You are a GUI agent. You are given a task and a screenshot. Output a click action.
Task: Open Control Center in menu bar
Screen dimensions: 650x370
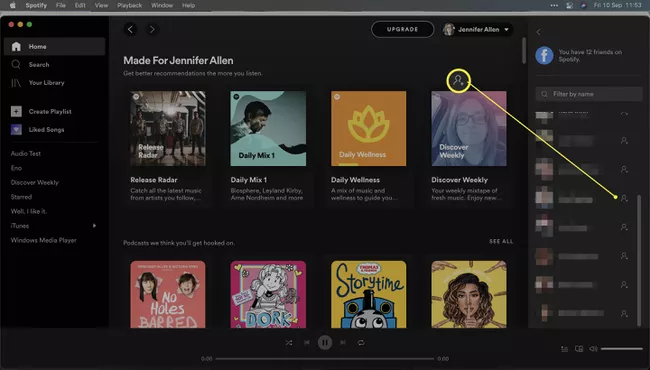570,5
